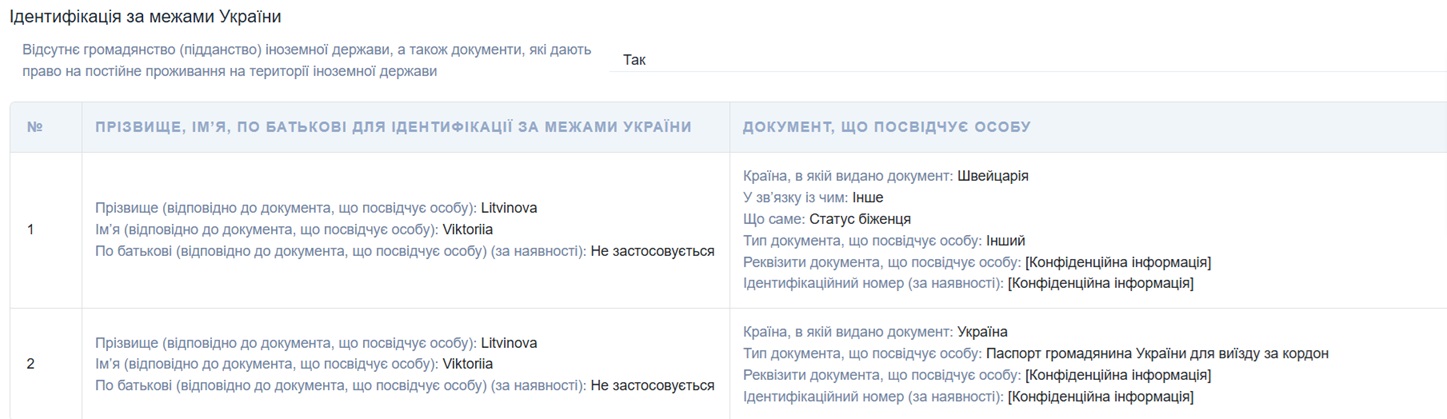Select the "Прізвище, ім'я, по батькові" column header
1447x419 pixels.
(393, 127)
